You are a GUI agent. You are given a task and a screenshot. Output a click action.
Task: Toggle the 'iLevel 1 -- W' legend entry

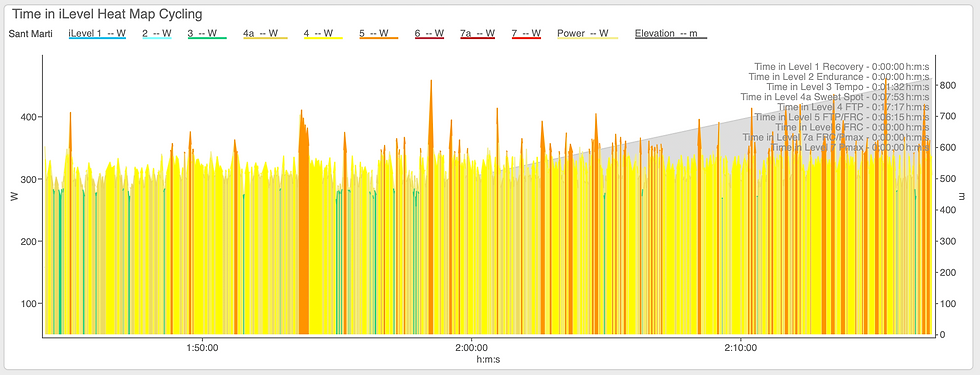point(97,33)
